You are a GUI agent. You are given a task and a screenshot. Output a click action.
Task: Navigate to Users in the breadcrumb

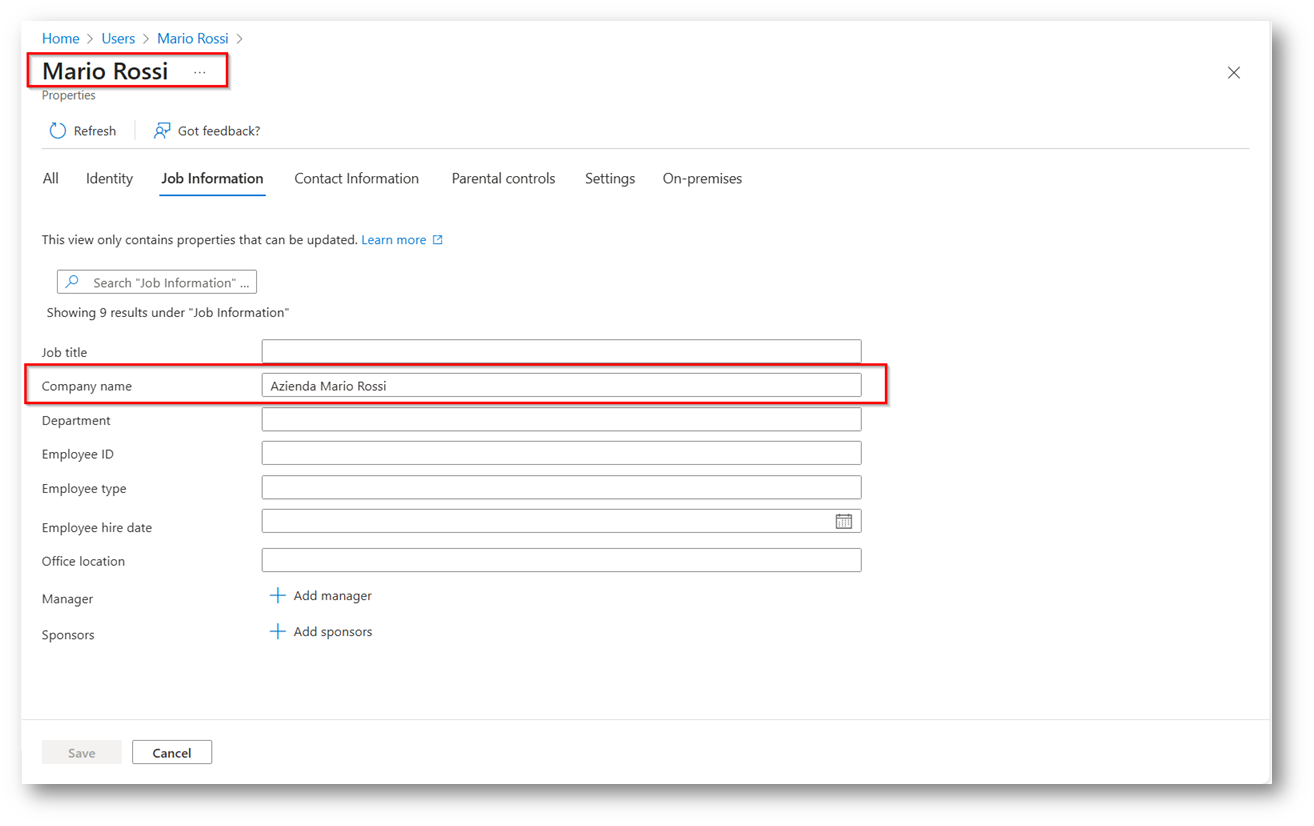(x=118, y=38)
